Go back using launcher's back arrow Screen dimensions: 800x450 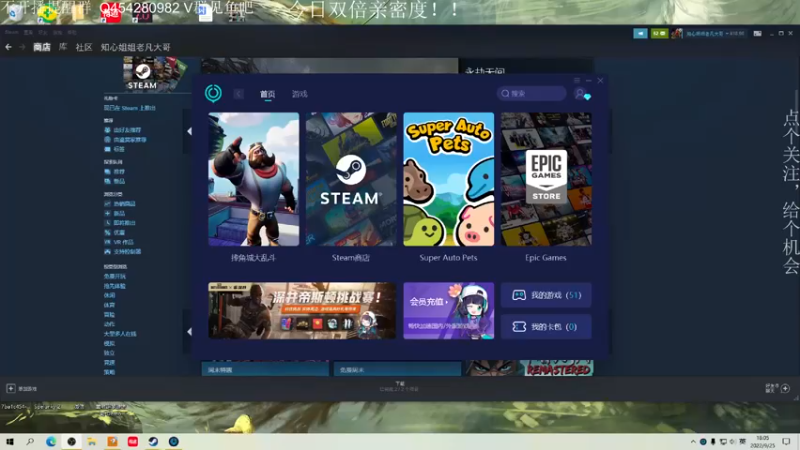238,94
